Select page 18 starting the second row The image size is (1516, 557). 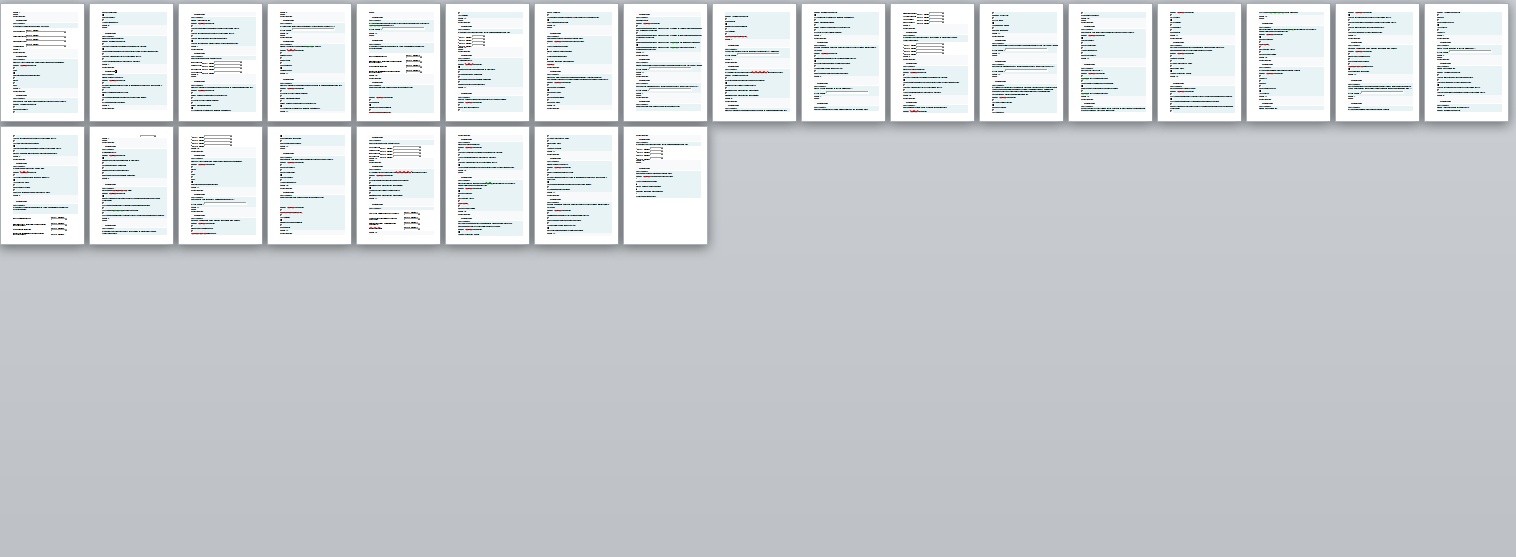pyautogui.click(x=42, y=185)
